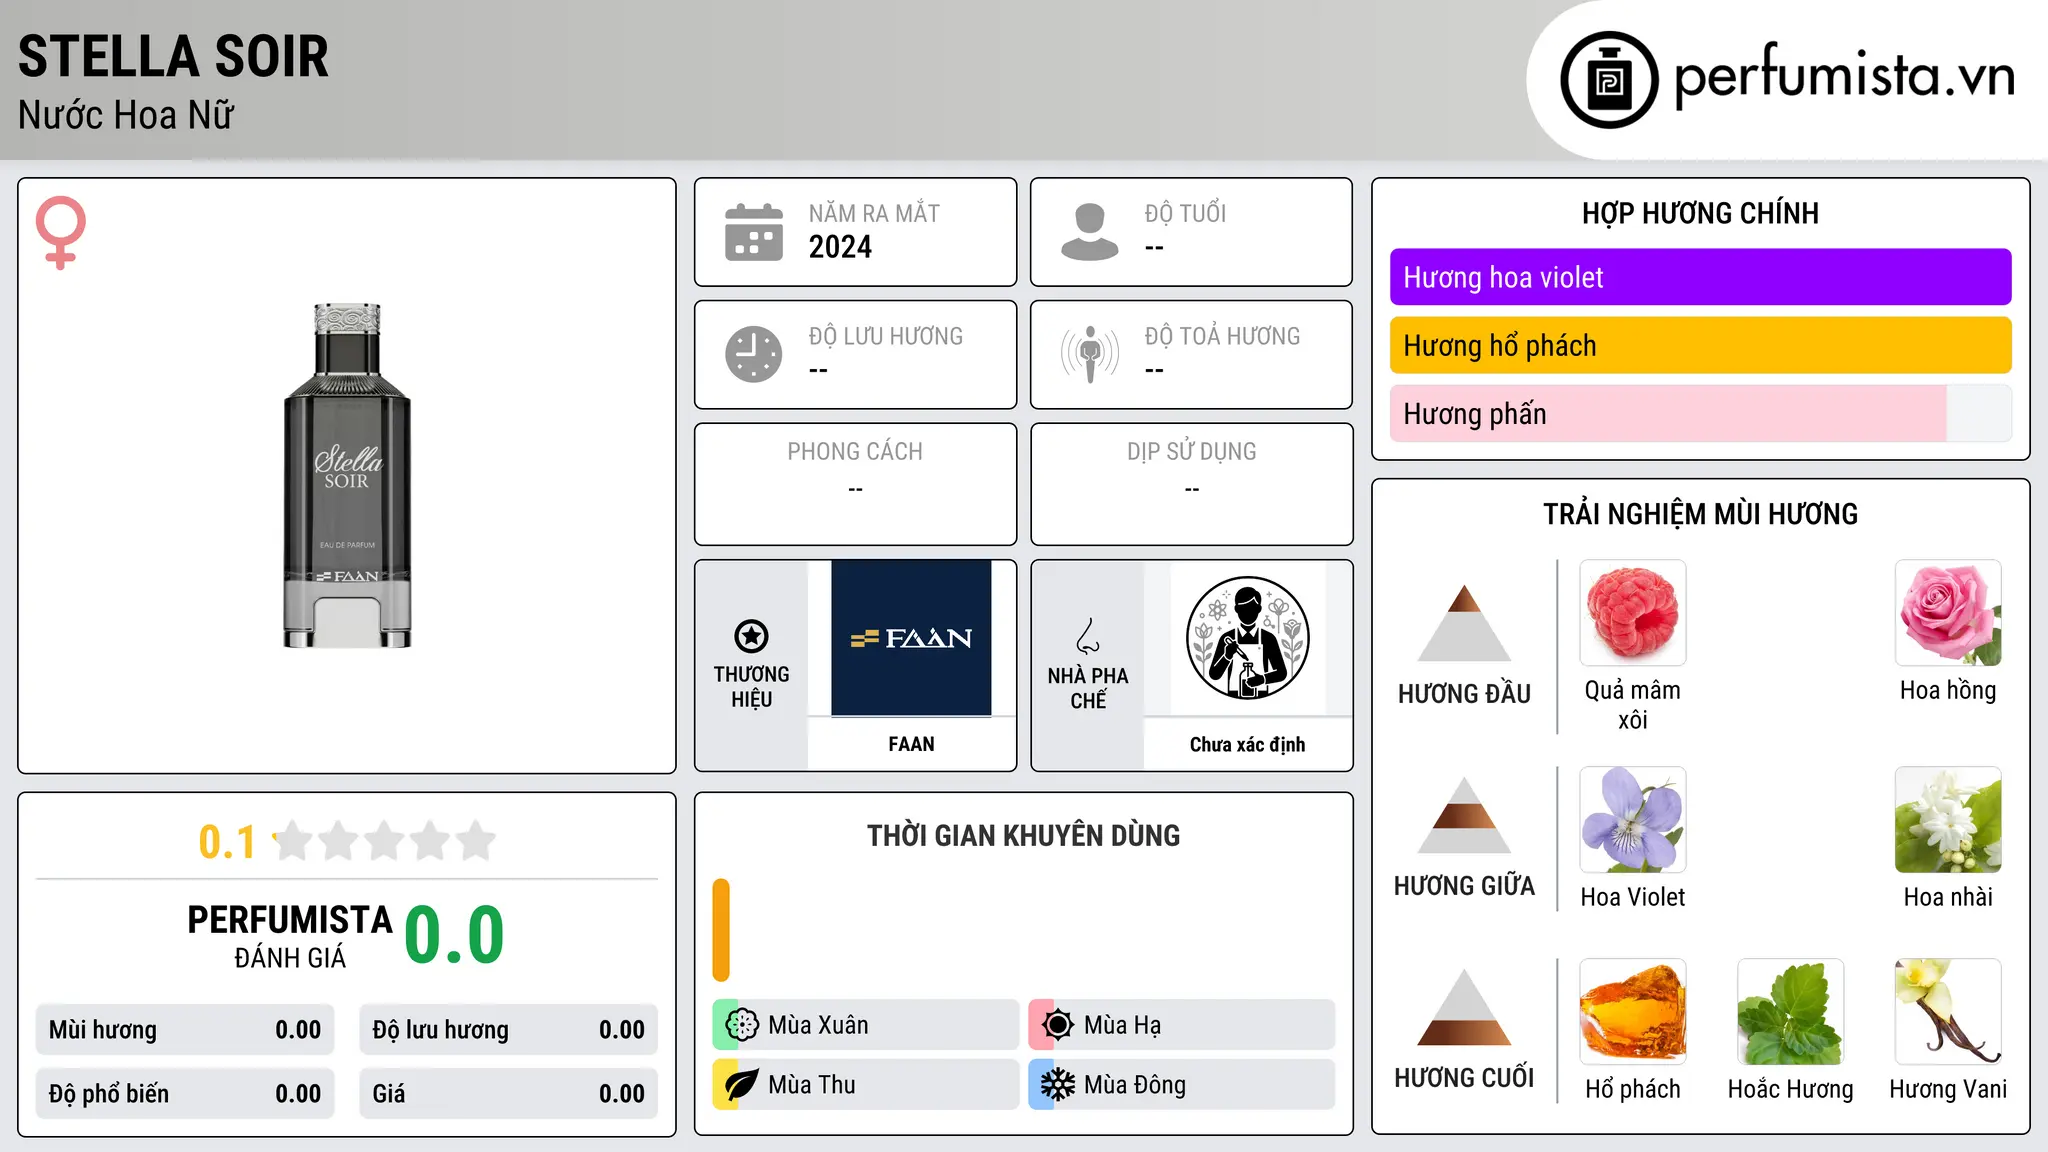Click the calendar icon beside Năm ra mắt

(754, 232)
